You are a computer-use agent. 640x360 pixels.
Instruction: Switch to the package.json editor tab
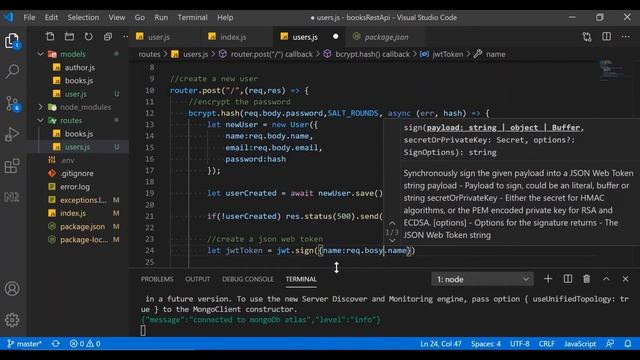pos(386,37)
